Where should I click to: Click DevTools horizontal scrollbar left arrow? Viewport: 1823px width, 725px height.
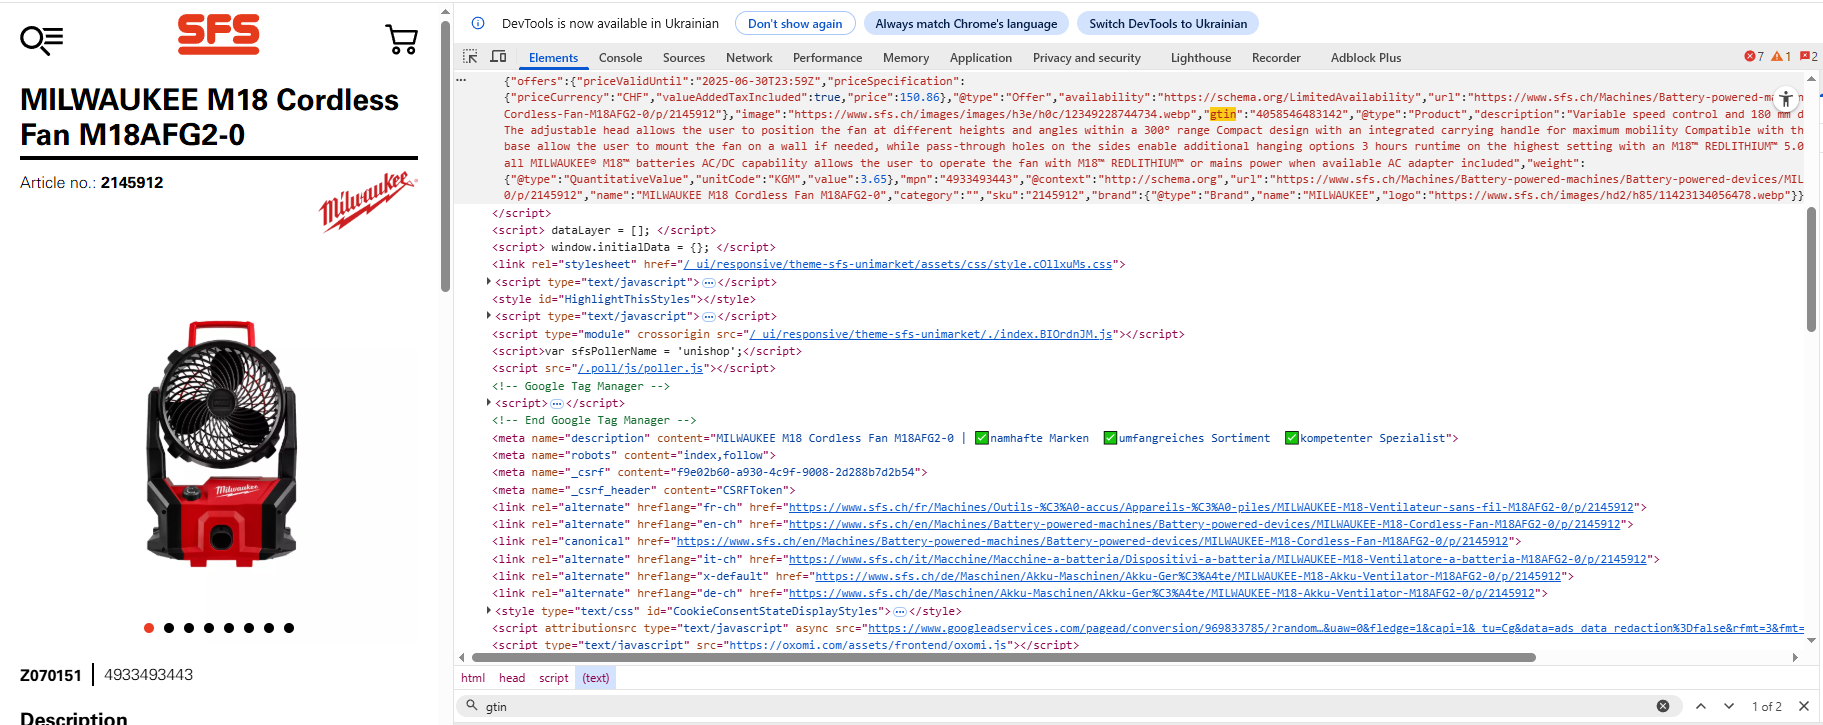click(461, 658)
